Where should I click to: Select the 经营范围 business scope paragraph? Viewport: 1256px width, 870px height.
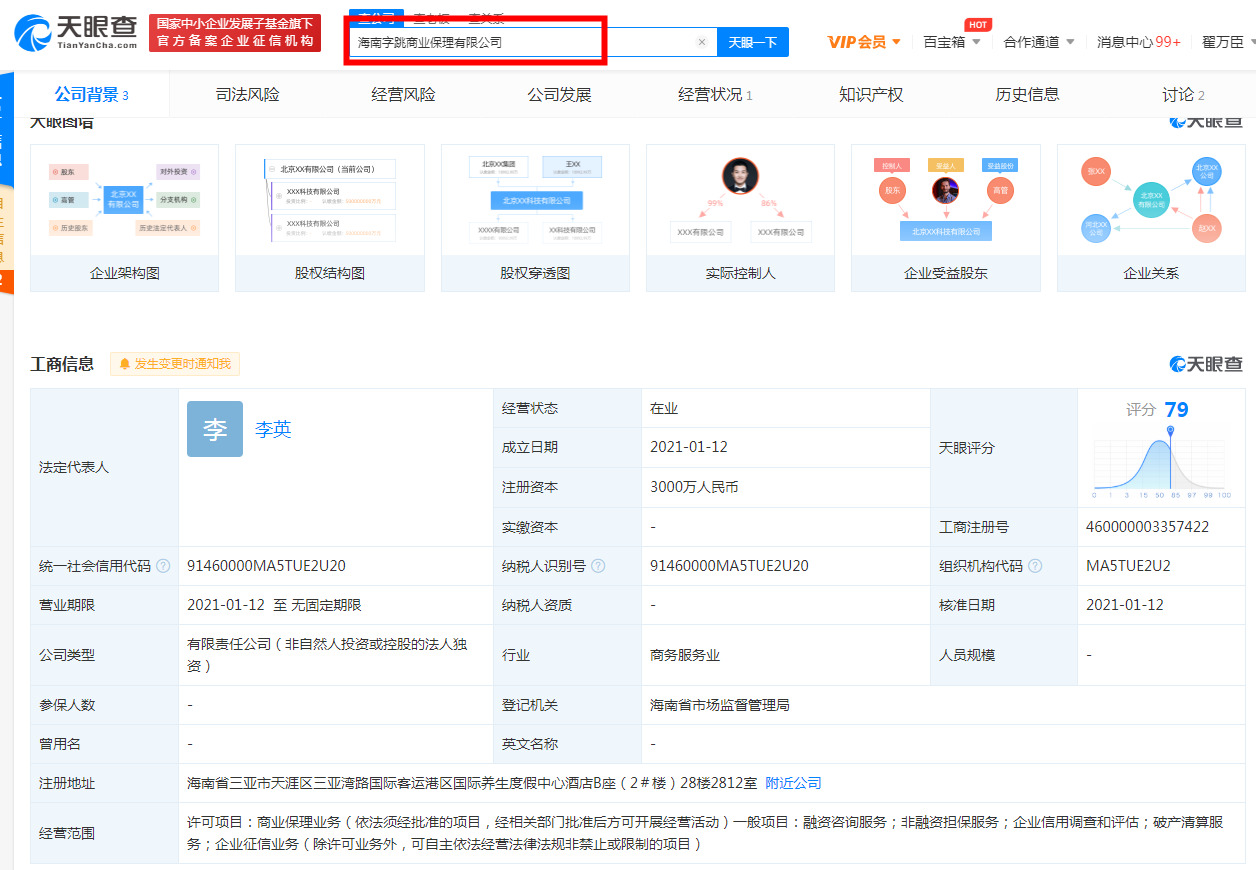(x=705, y=833)
